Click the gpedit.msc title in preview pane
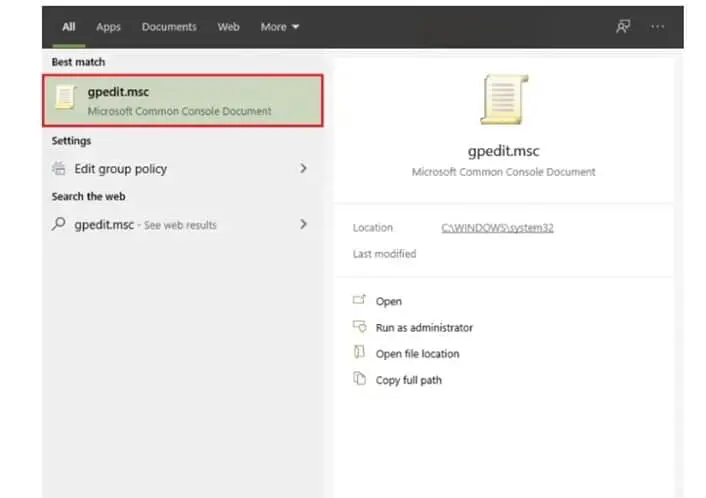 pyautogui.click(x=503, y=151)
